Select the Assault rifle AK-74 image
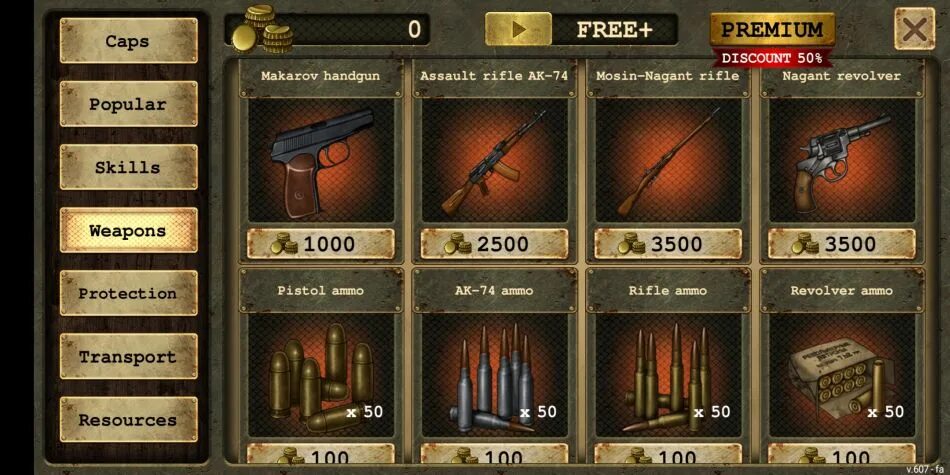950x475 pixels. click(494, 161)
